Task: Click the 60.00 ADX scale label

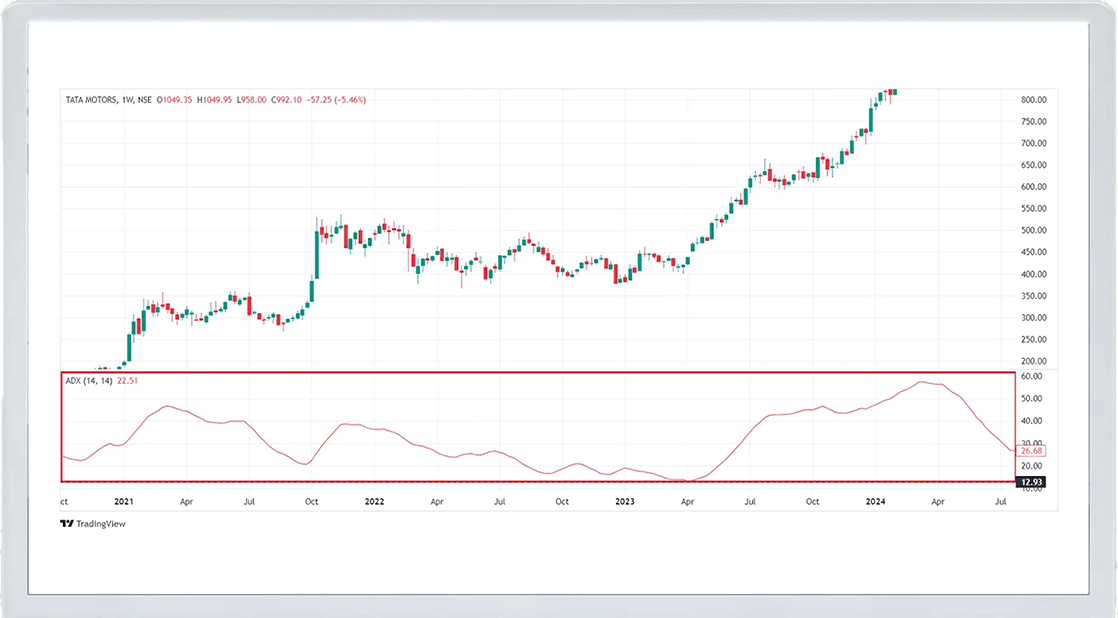Action: (x=1032, y=377)
